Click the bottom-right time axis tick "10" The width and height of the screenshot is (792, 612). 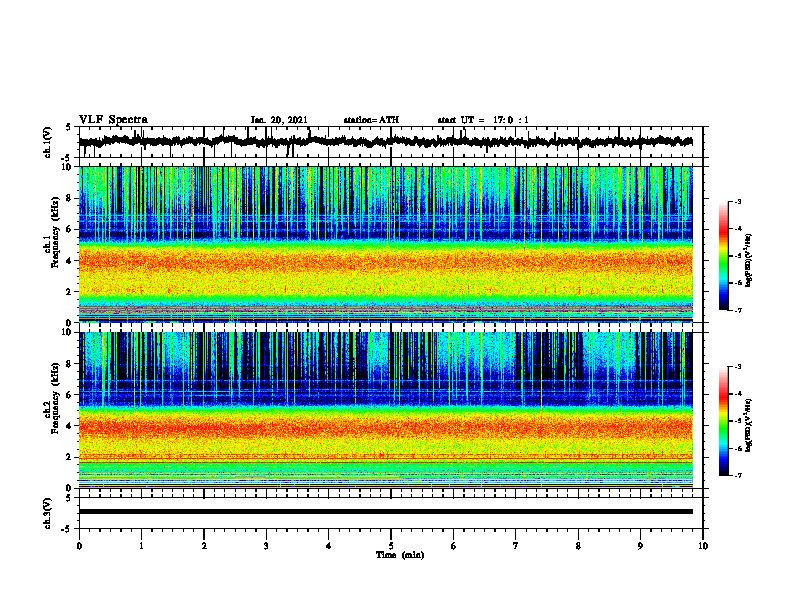point(703,546)
